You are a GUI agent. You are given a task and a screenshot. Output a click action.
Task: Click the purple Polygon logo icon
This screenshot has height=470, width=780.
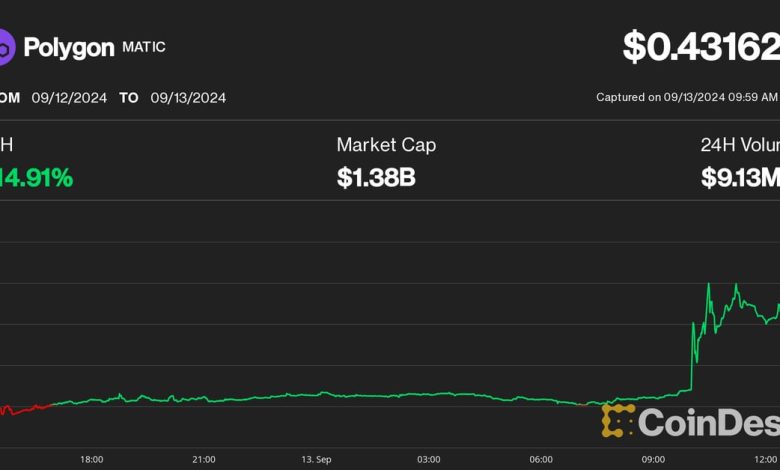tap(6, 47)
